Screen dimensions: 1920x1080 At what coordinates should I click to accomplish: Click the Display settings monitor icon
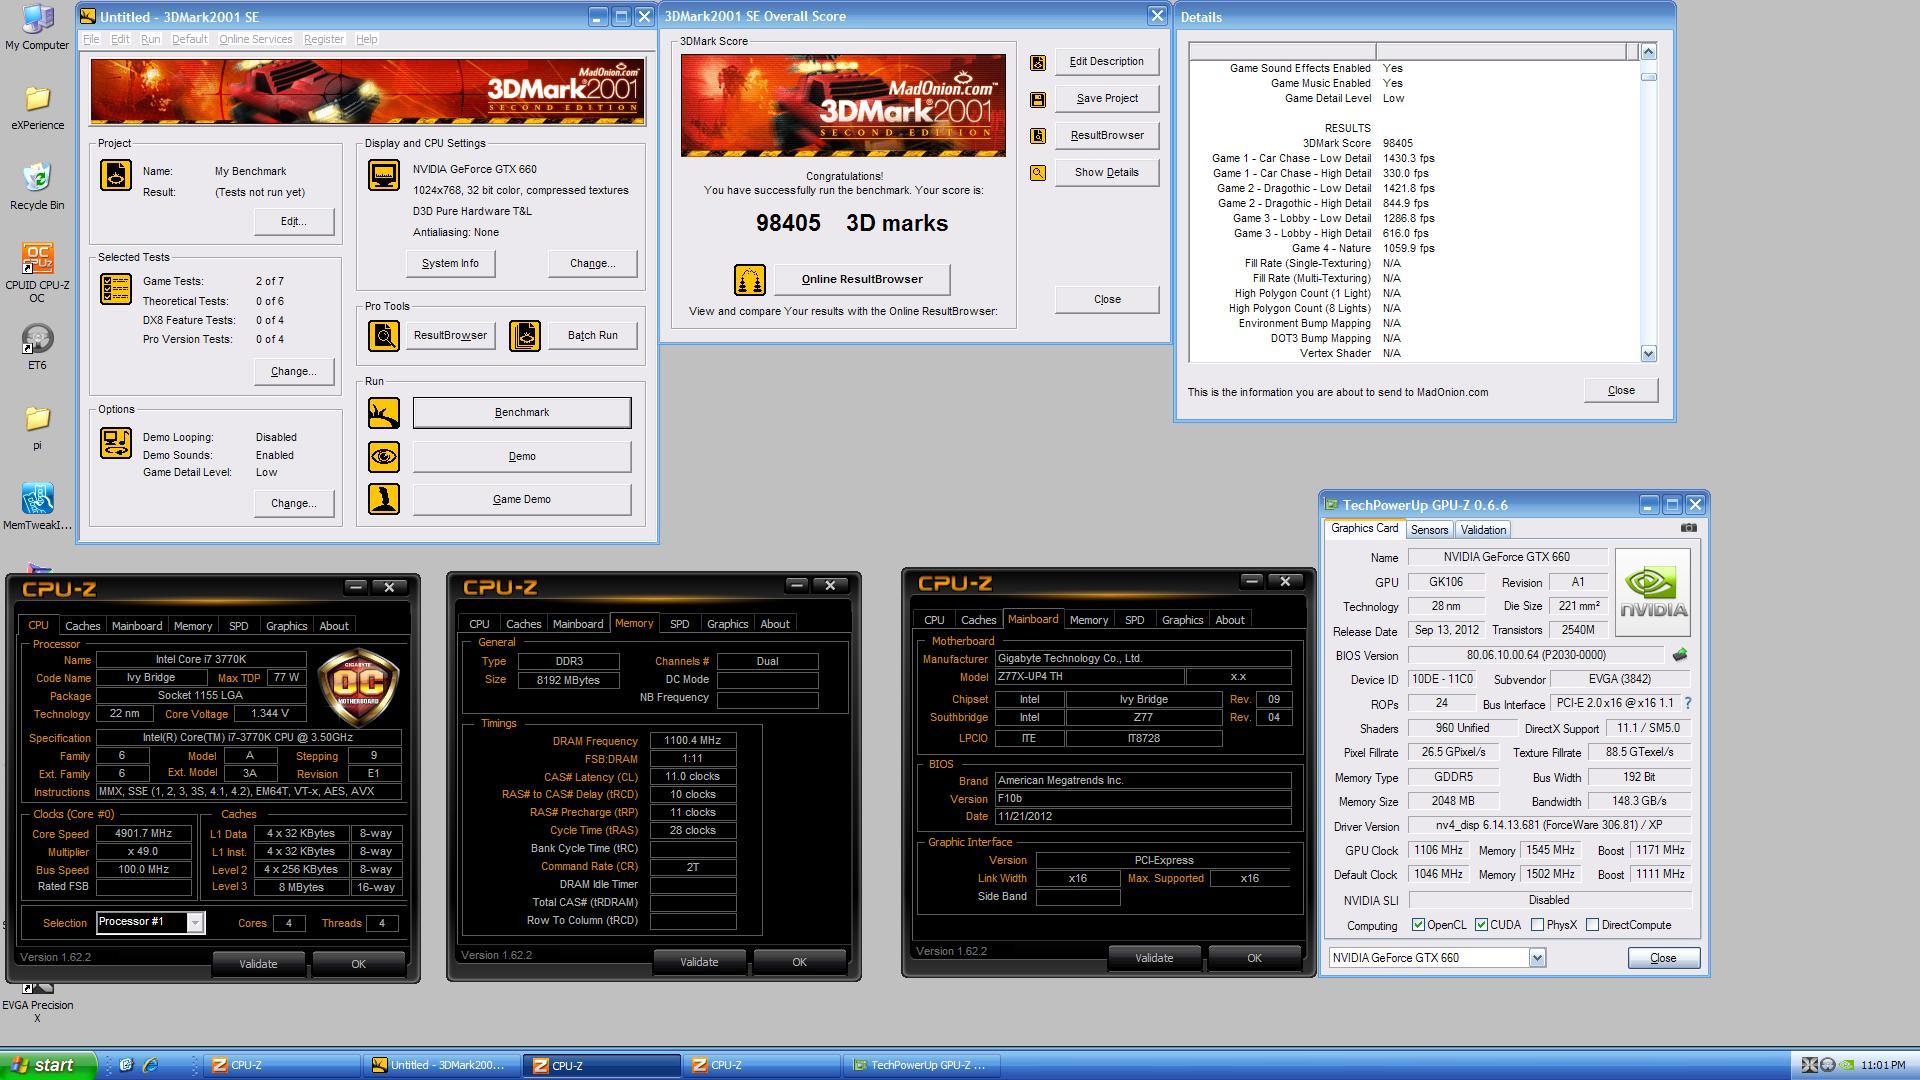click(384, 175)
